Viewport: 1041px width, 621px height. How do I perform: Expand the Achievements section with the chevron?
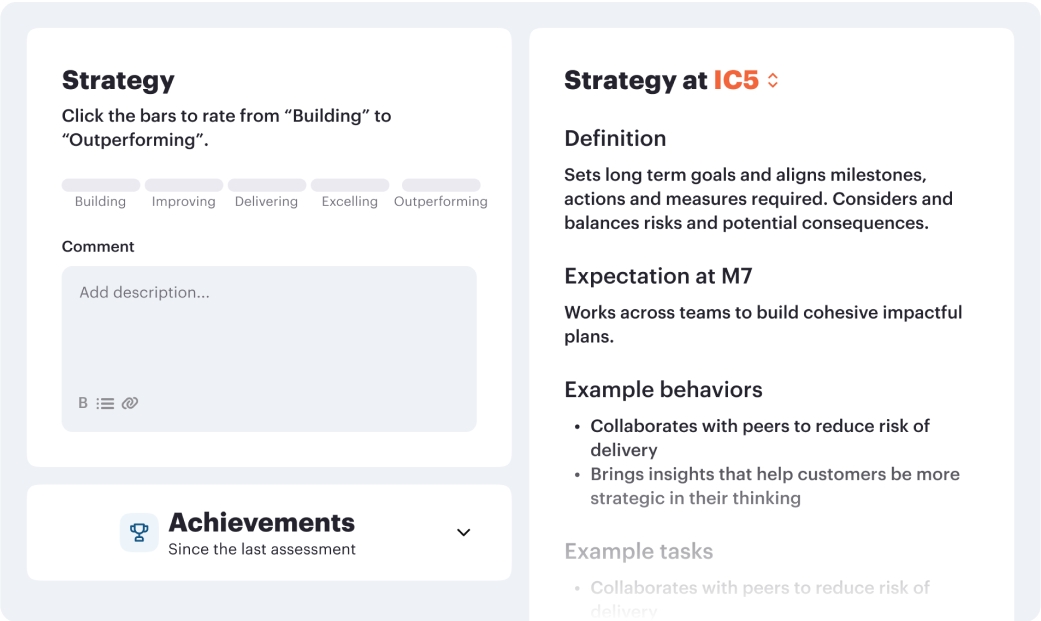coord(463,533)
